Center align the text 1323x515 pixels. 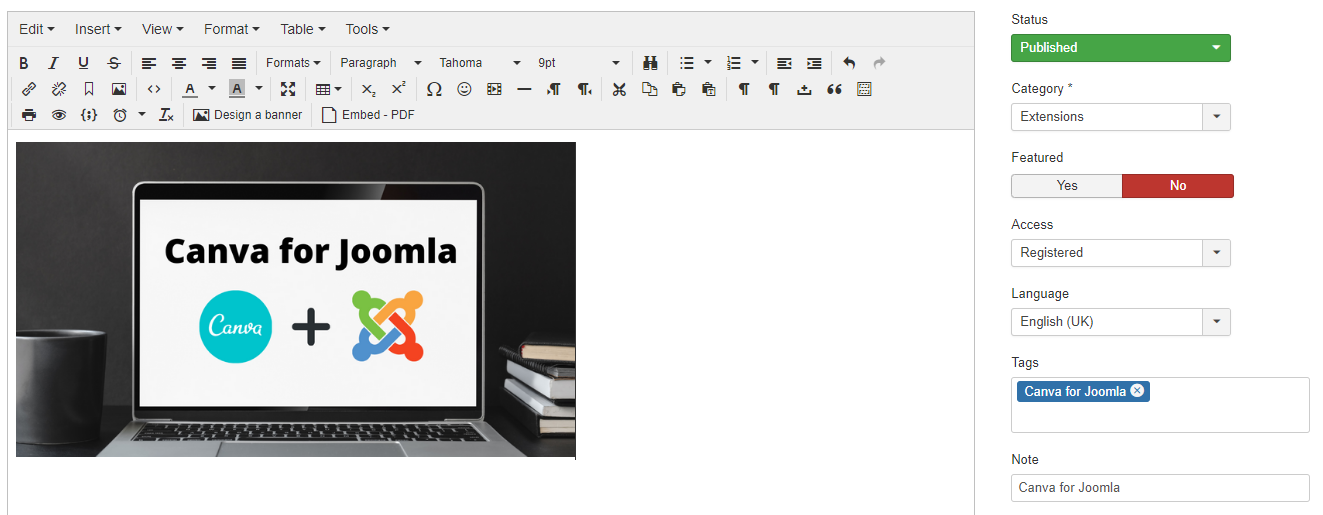point(179,63)
